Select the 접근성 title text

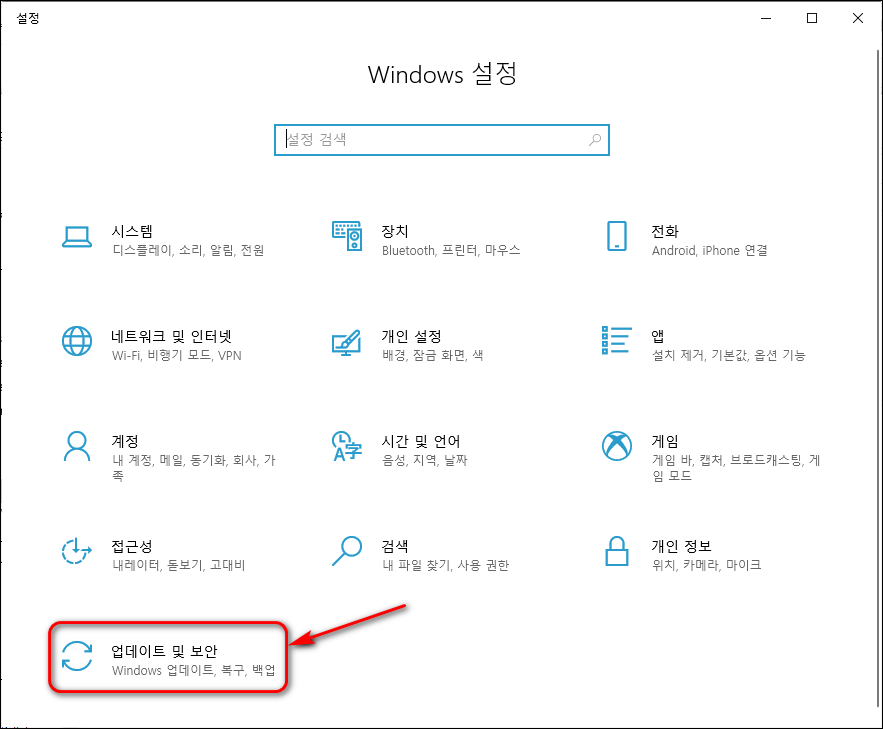click(x=132, y=547)
